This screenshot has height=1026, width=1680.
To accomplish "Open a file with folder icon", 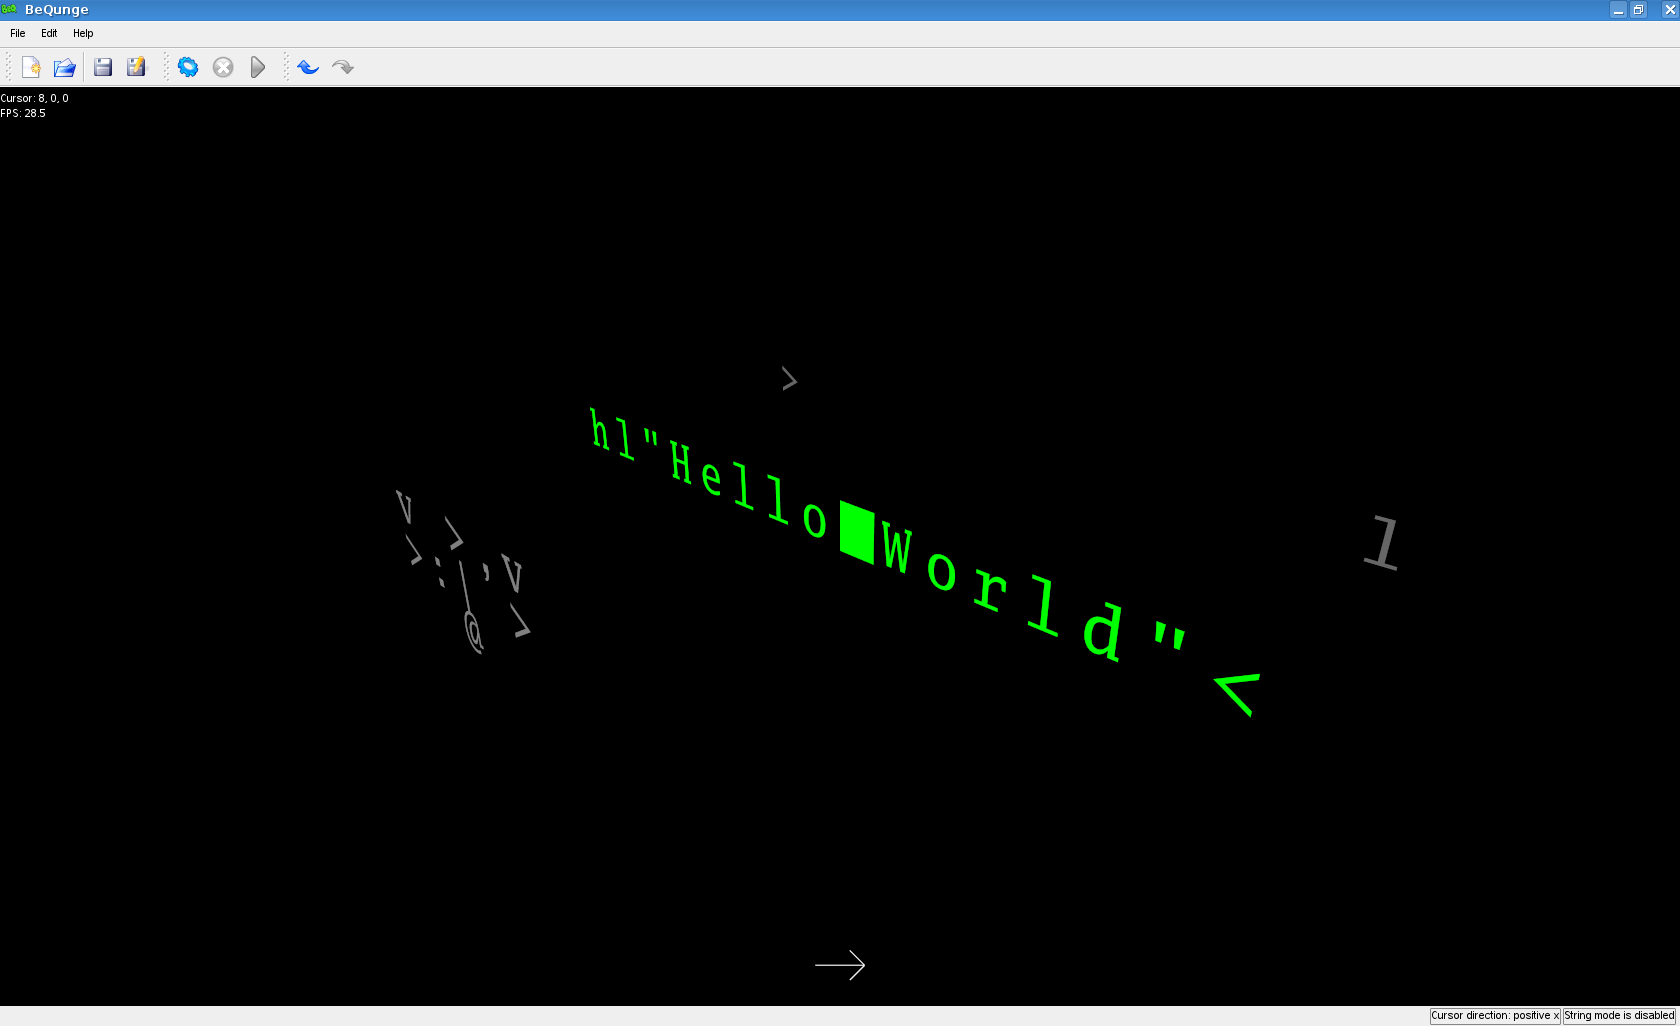I will tap(65, 67).
